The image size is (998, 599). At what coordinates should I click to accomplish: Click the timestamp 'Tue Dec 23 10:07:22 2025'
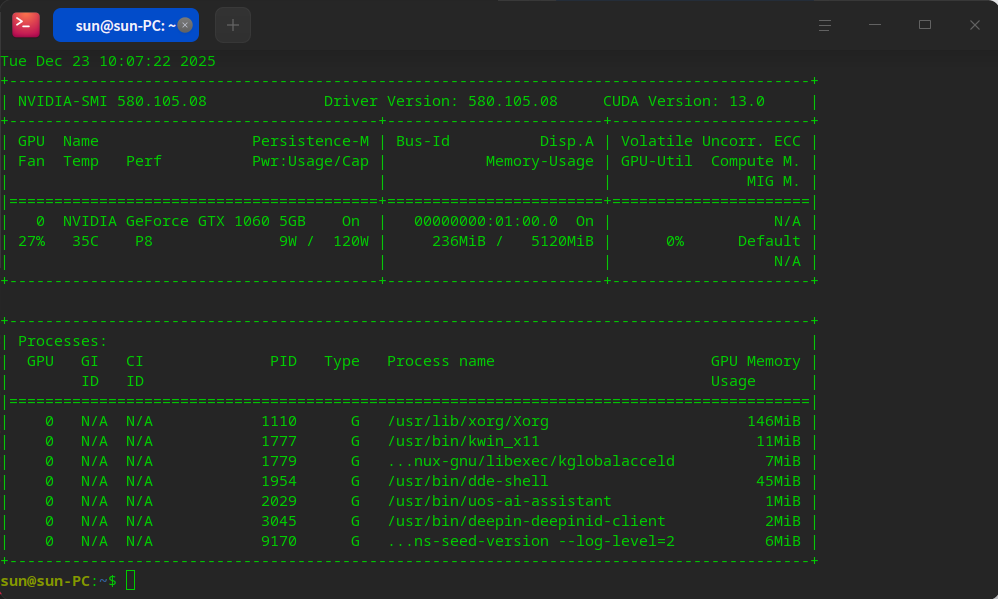coord(108,61)
